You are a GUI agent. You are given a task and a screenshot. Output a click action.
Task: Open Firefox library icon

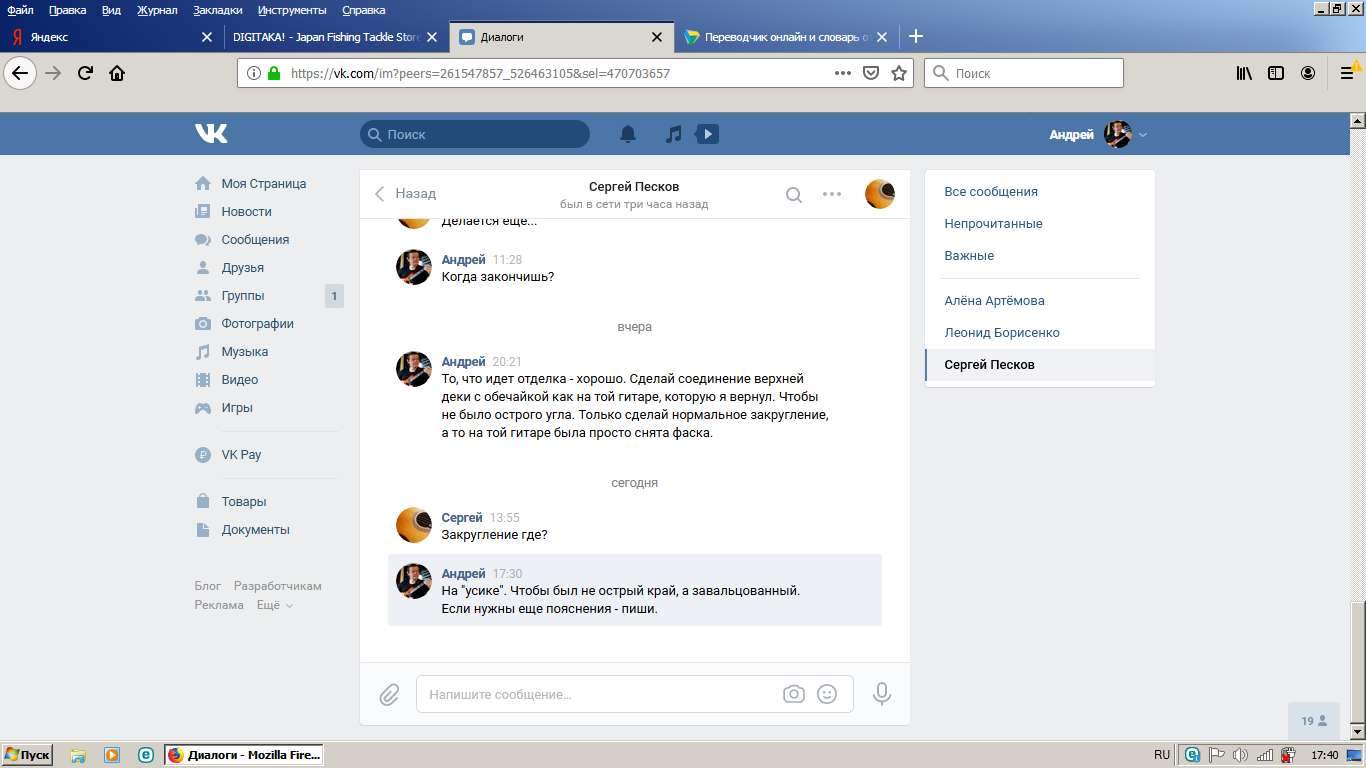[1244, 73]
